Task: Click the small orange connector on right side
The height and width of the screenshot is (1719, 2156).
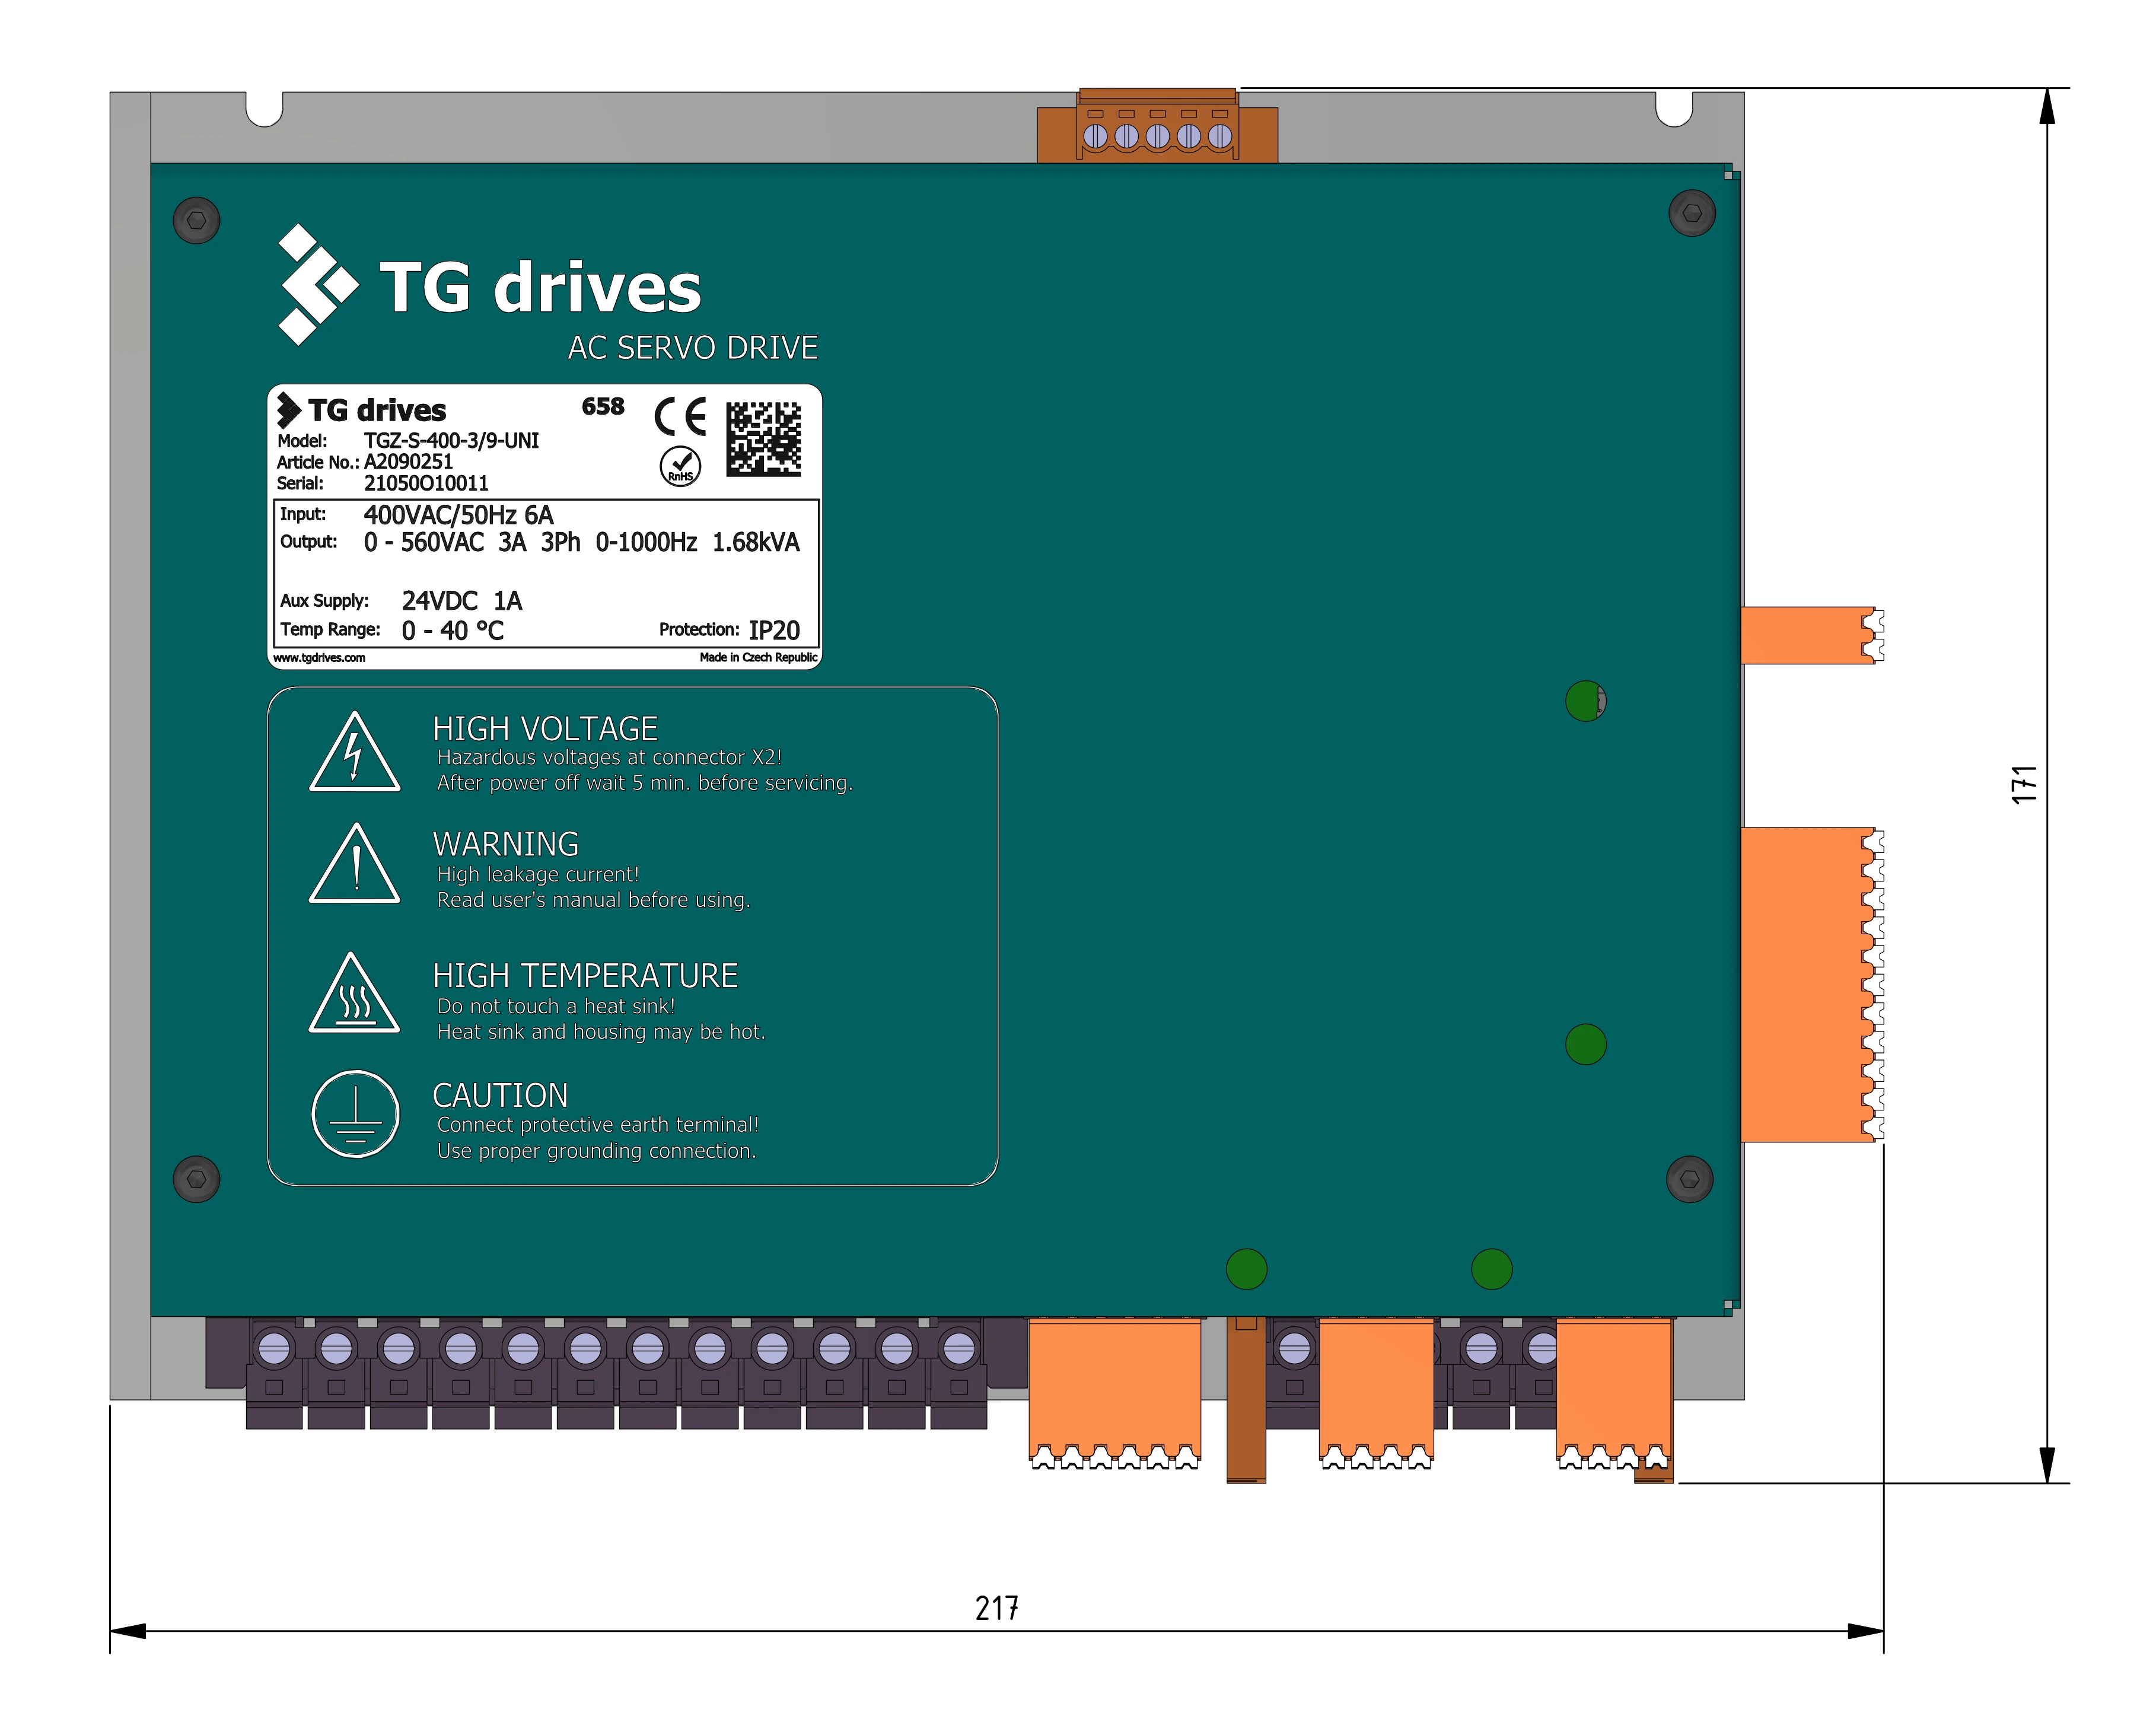Action: (x=1812, y=635)
